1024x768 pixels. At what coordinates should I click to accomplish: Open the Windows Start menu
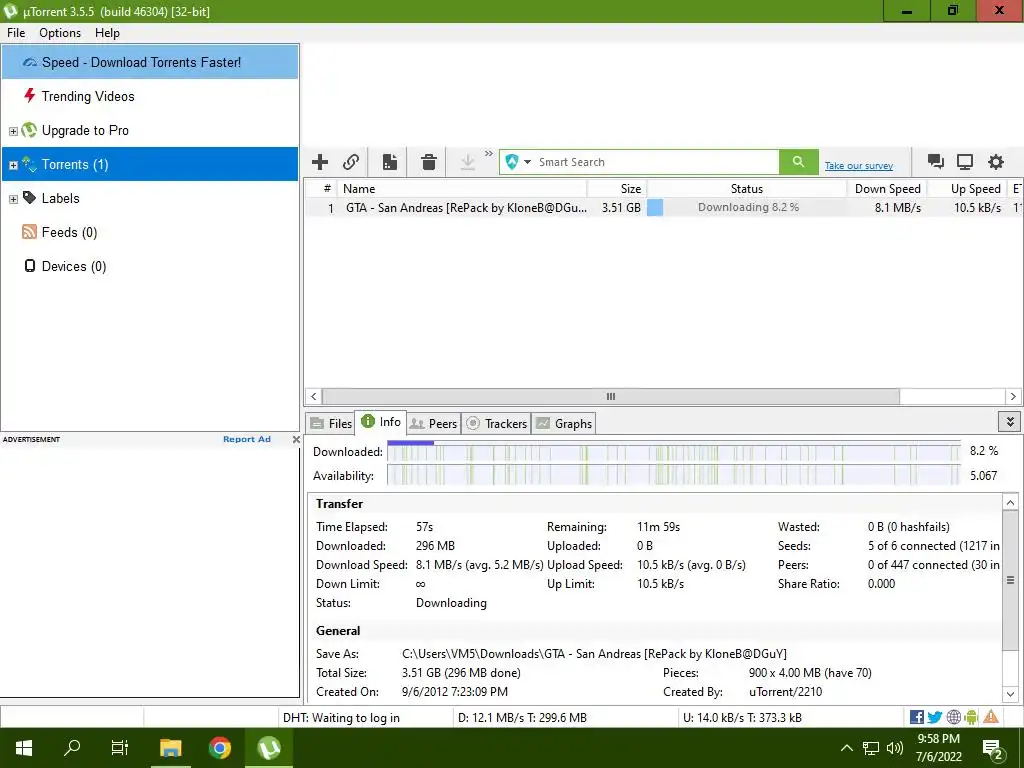[24, 748]
